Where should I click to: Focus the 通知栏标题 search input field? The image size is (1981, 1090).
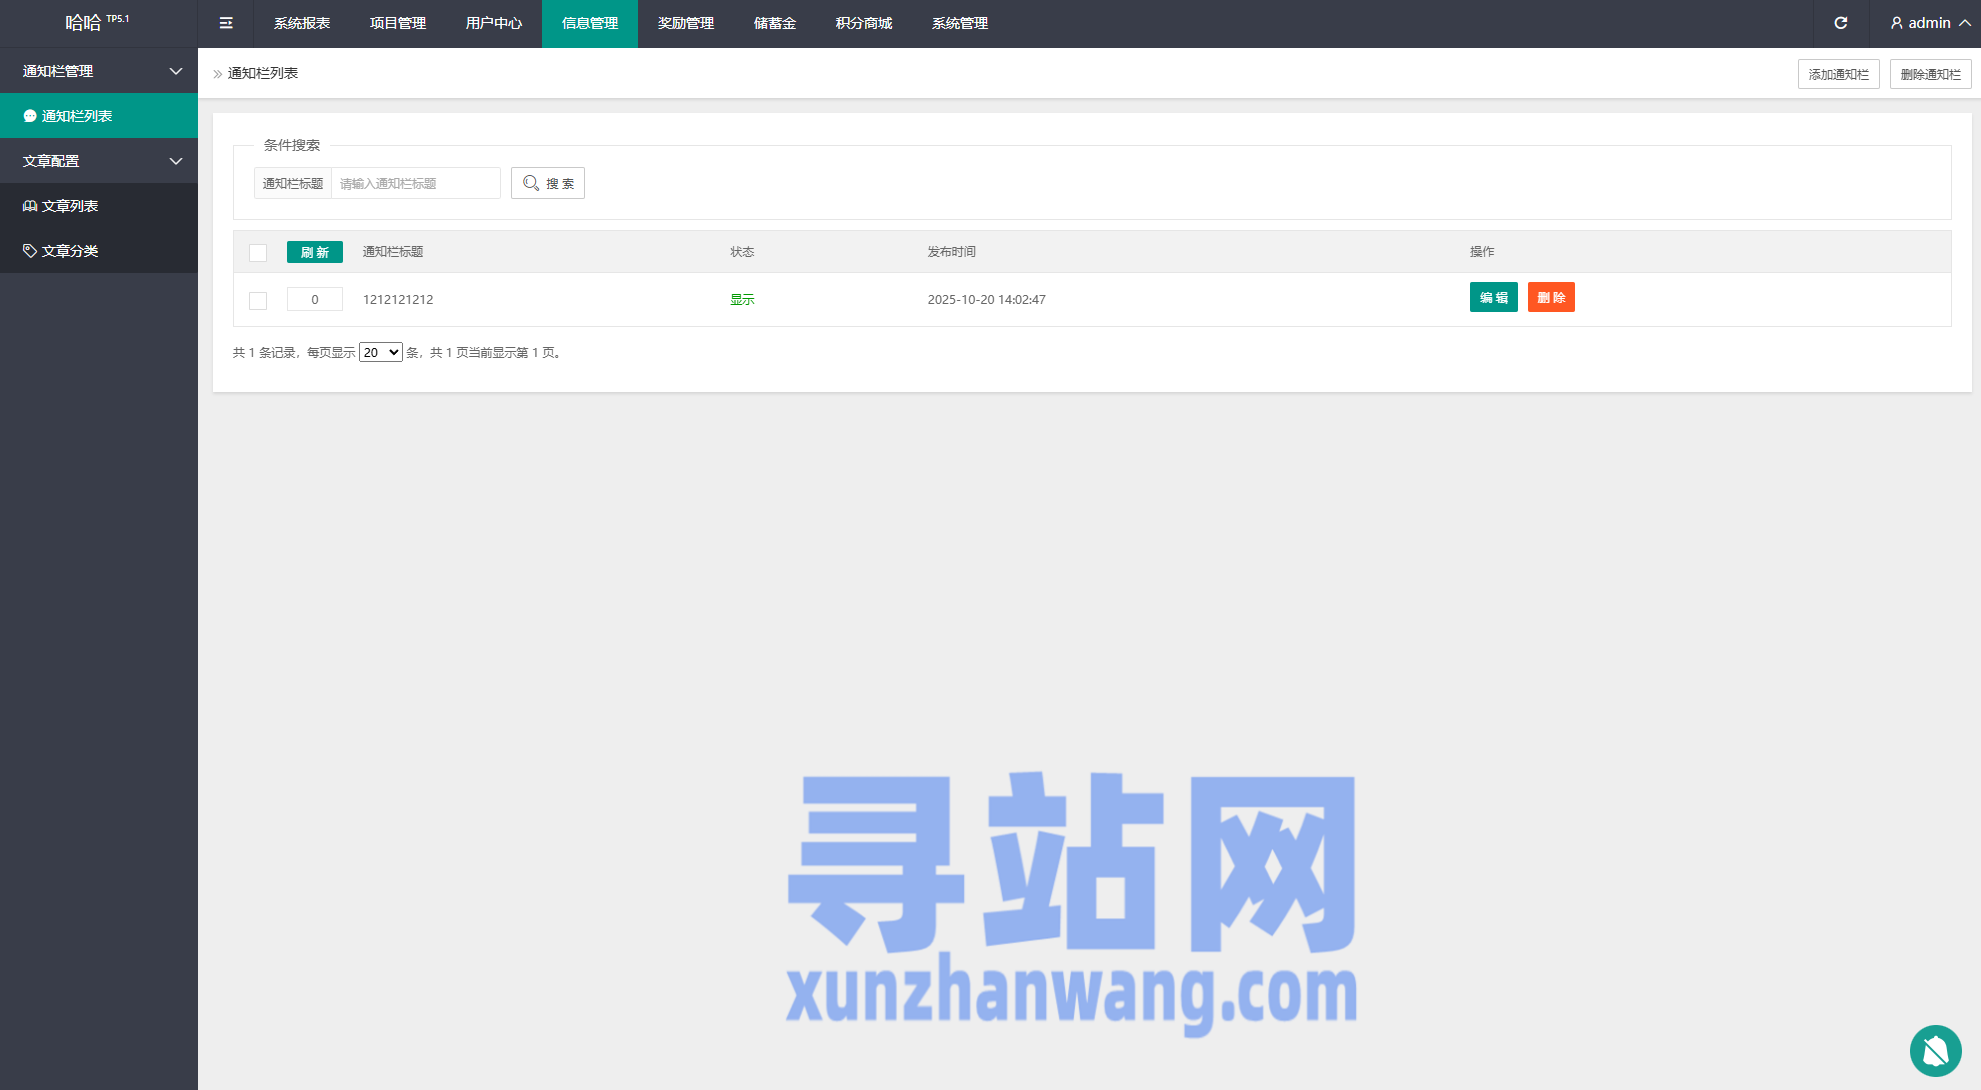tap(415, 183)
